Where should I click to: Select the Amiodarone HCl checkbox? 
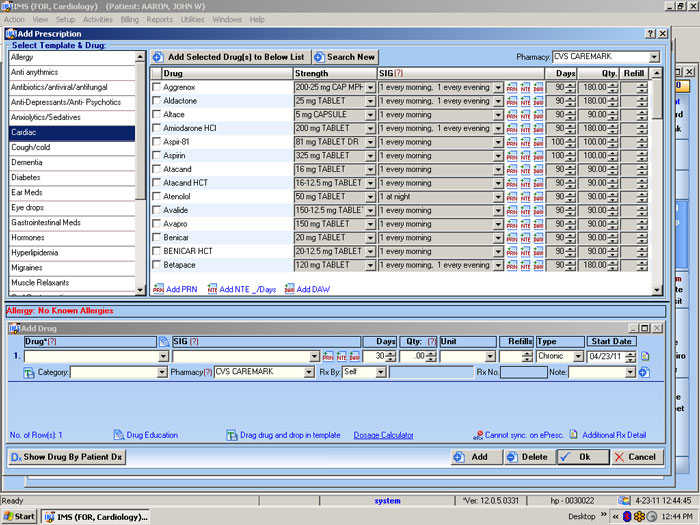click(156, 128)
